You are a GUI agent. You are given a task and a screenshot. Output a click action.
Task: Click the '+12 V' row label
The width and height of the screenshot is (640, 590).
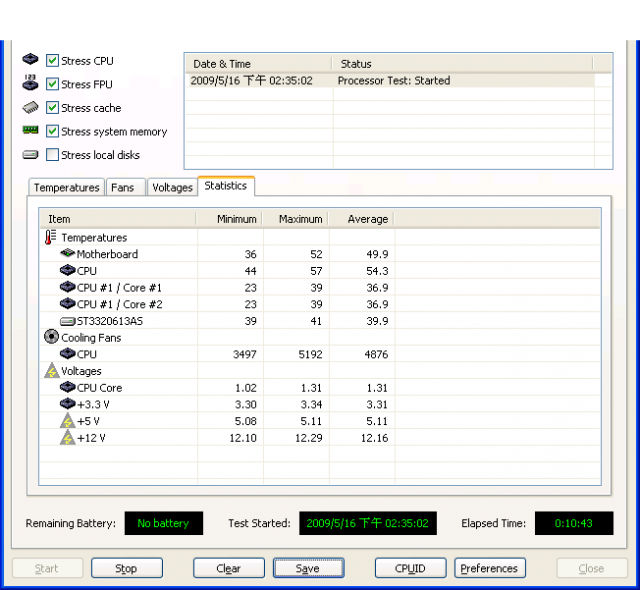pyautogui.click(x=91, y=438)
